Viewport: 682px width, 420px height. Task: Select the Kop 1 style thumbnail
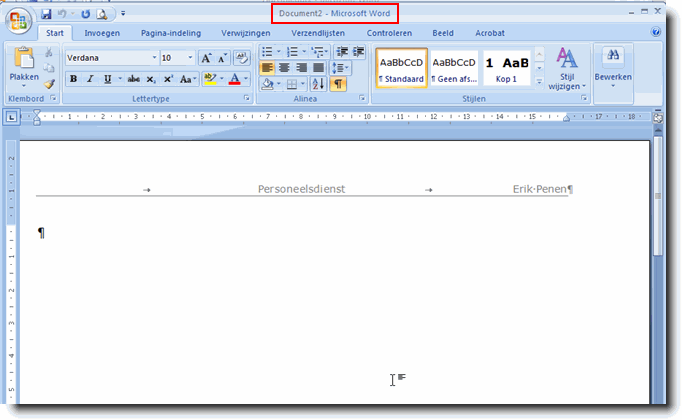(x=507, y=67)
